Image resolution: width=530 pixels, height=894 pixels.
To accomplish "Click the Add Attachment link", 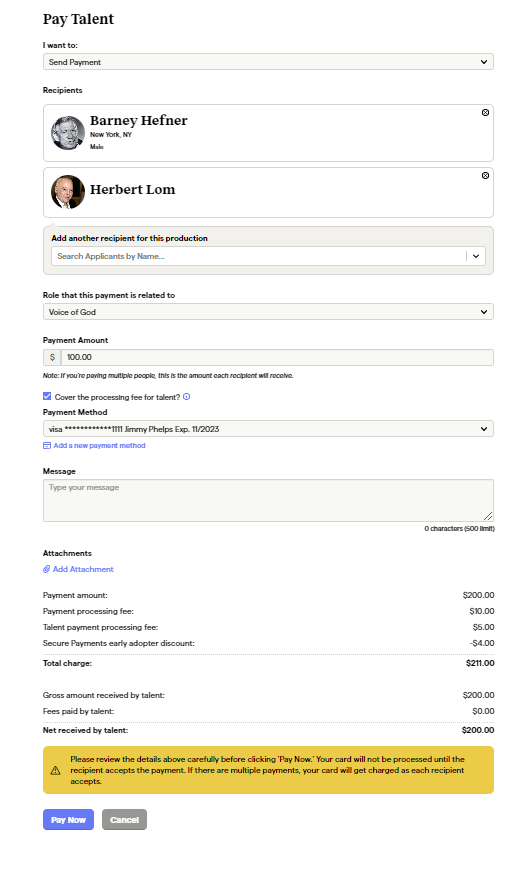I will tap(83, 569).
